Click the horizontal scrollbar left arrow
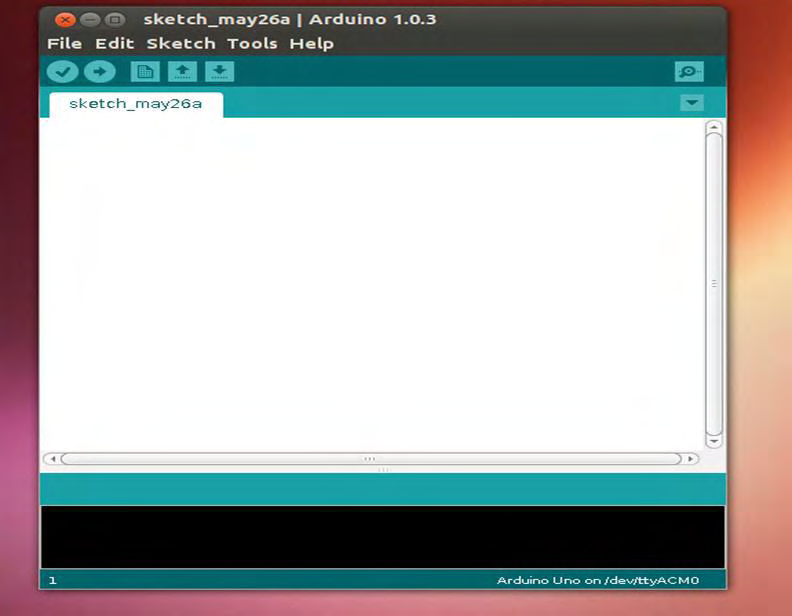The image size is (792, 616). pos(53,459)
